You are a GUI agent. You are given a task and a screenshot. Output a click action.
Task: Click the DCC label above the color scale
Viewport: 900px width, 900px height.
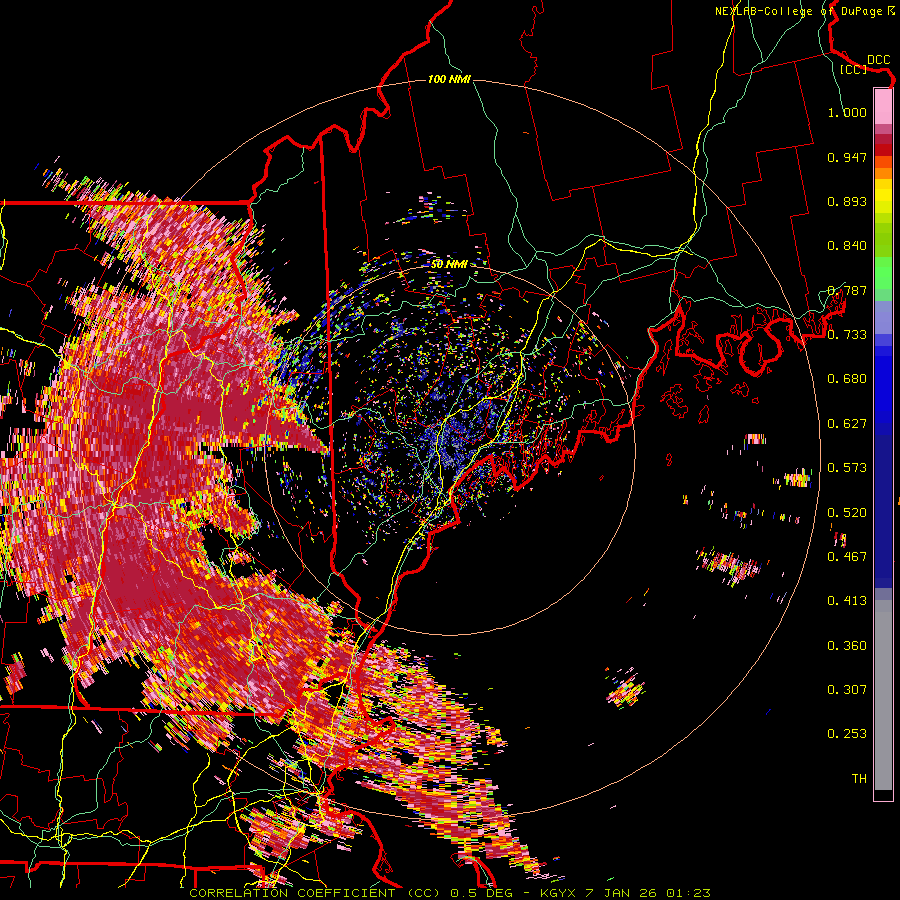click(879, 60)
